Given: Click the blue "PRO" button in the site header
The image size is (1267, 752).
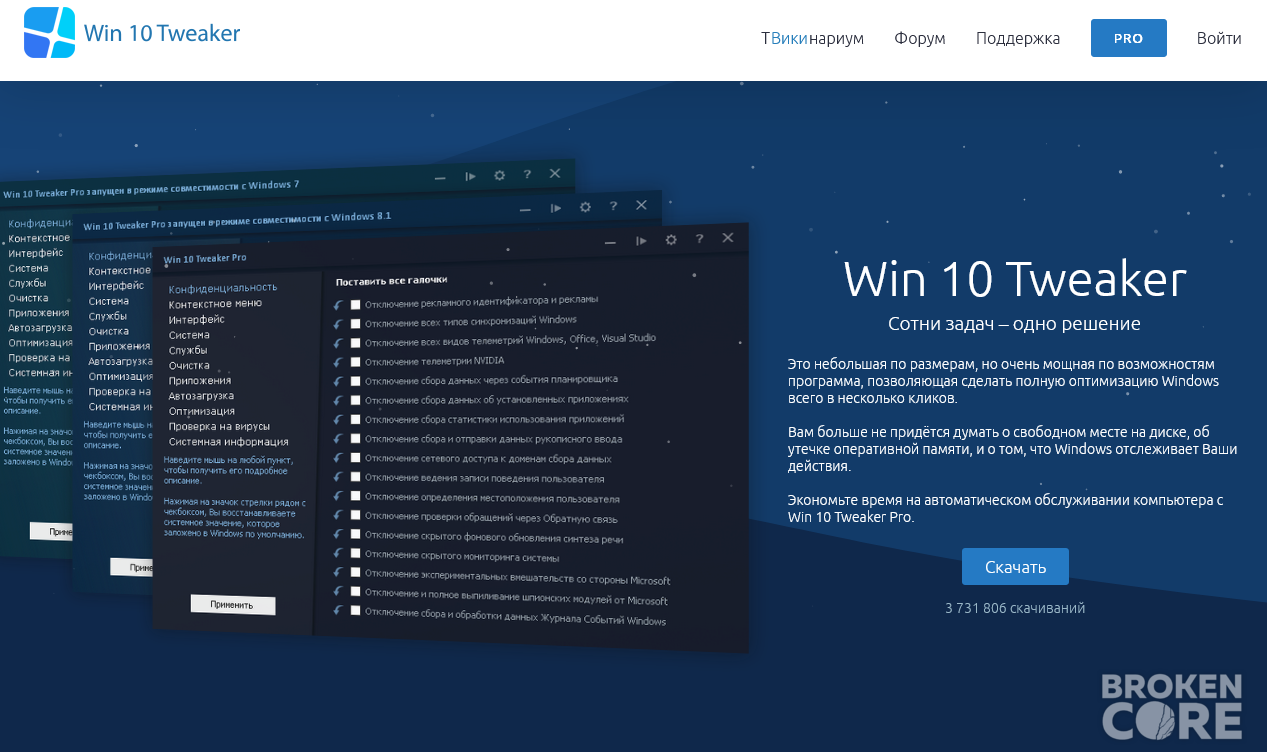Looking at the screenshot, I should click(x=1128, y=38).
